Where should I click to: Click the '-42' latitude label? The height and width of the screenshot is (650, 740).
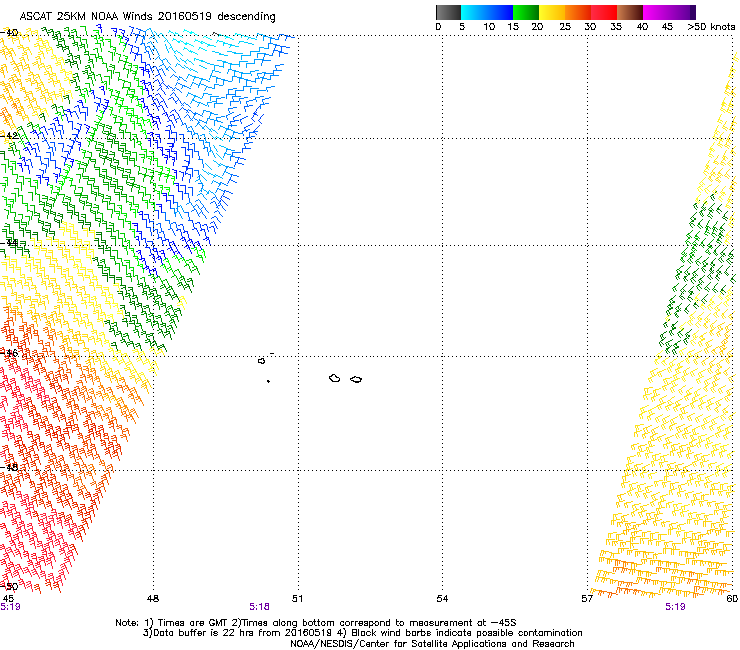pyautogui.click(x=10, y=136)
